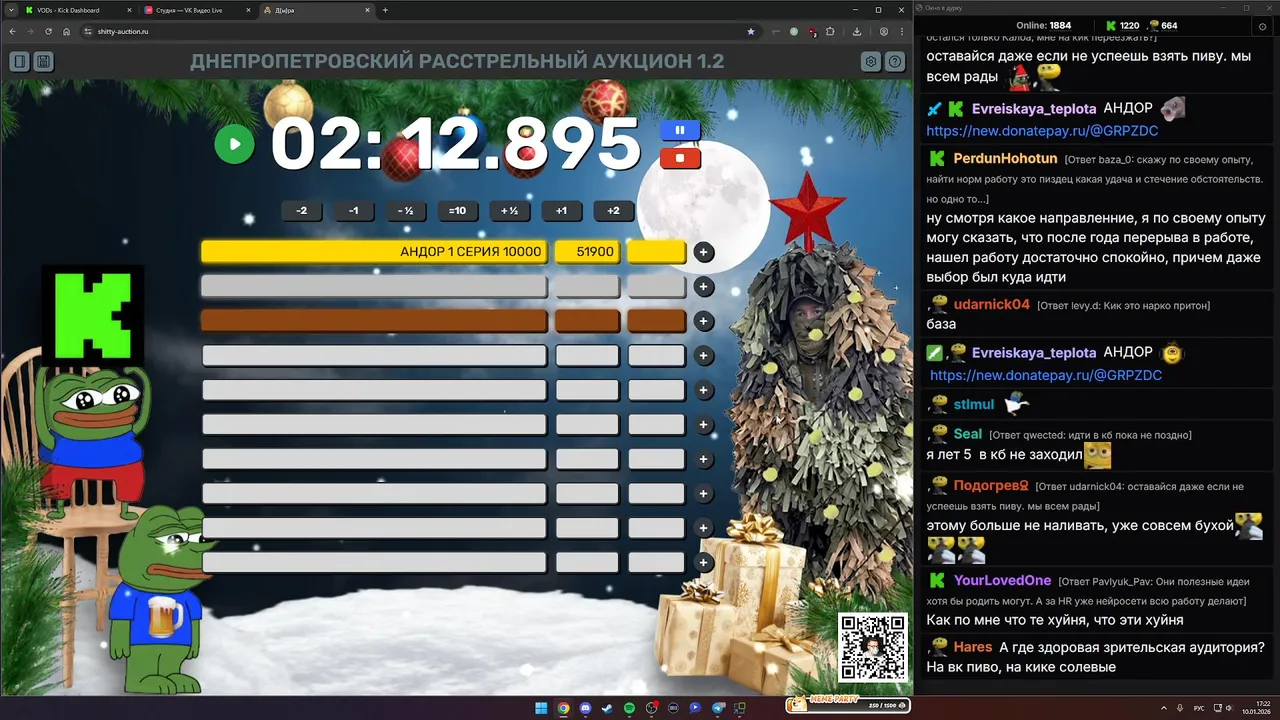Click the PerdunHohotun username in chat

1005,159
